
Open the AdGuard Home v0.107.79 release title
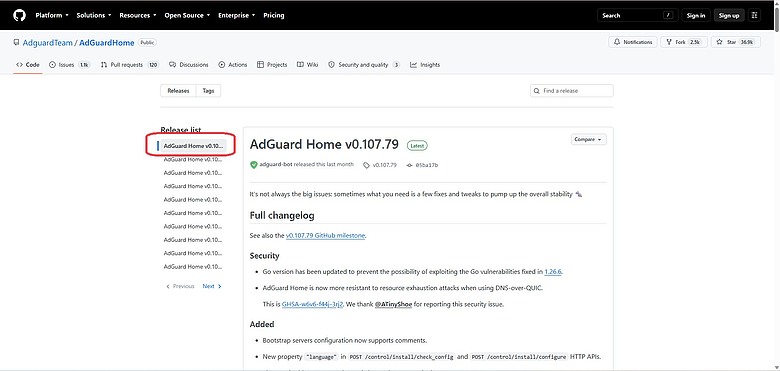(324, 144)
